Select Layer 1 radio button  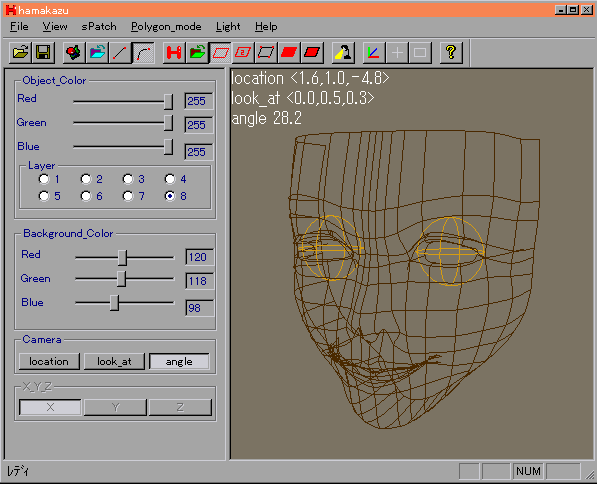tap(44, 179)
